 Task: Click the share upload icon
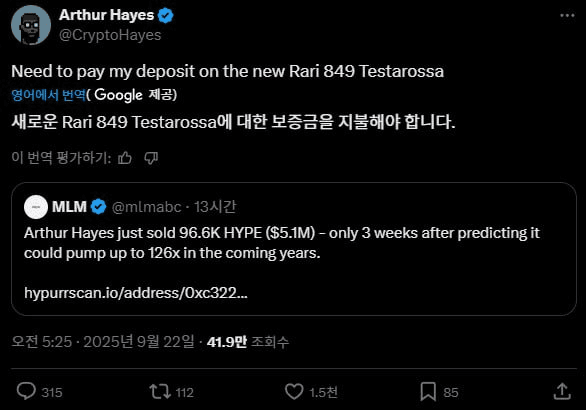pos(562,392)
